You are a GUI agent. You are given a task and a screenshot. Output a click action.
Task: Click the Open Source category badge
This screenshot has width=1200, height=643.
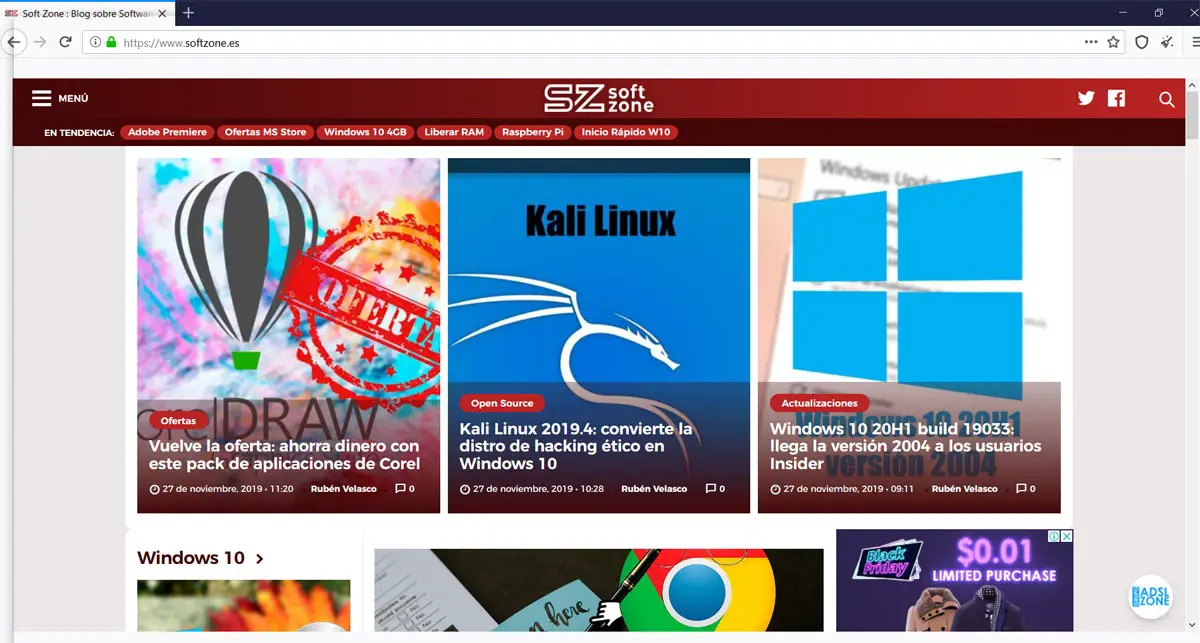(502, 403)
